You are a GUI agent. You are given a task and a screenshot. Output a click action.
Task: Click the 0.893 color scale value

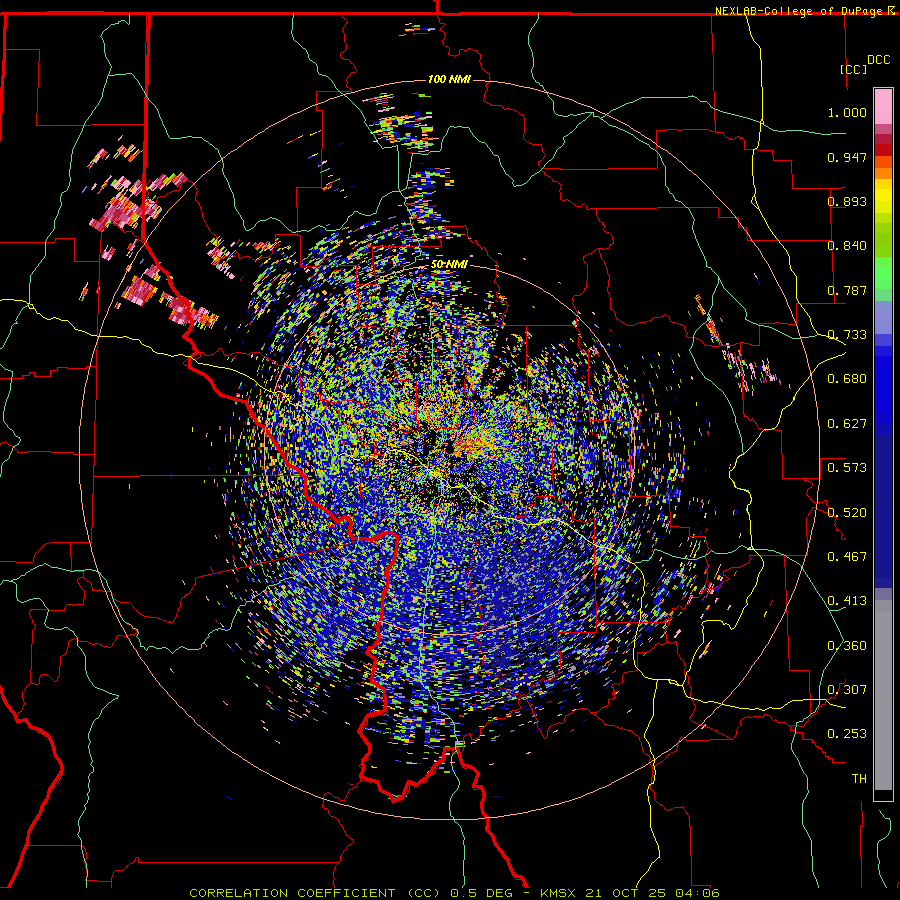coord(847,201)
